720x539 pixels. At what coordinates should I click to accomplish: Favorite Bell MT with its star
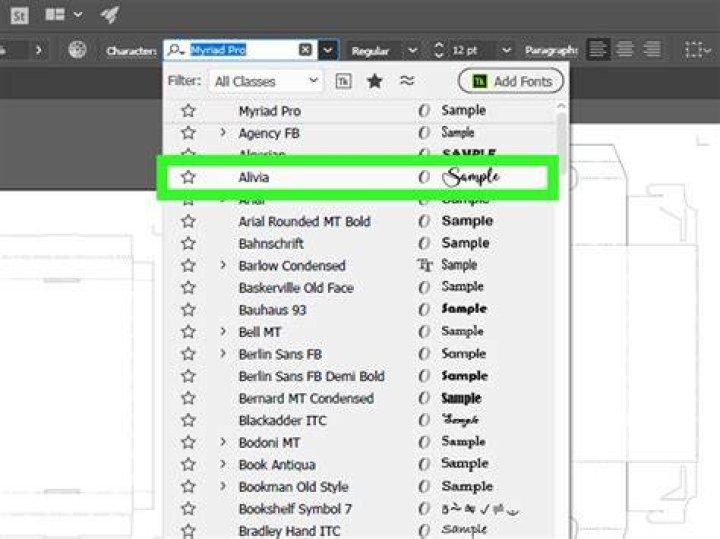point(188,332)
